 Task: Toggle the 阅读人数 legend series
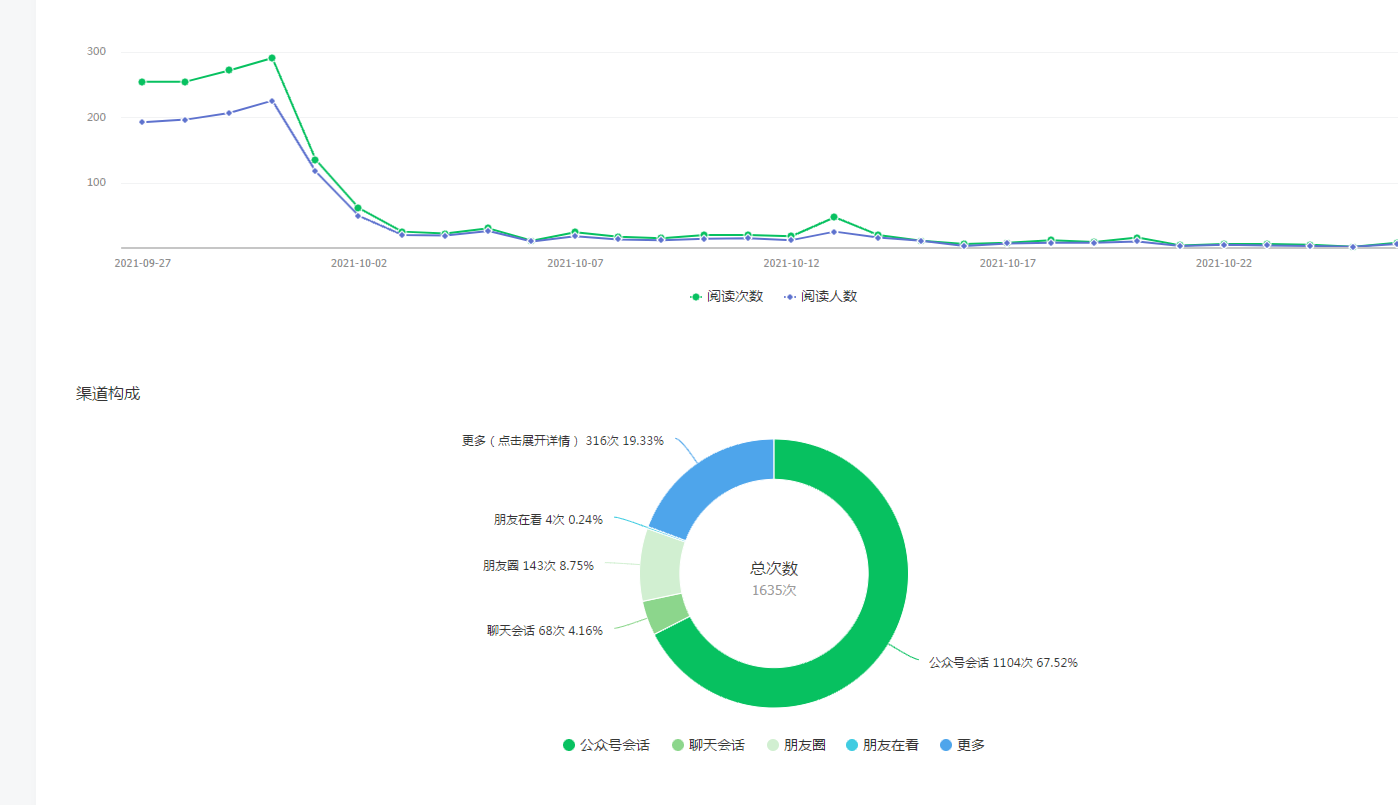point(820,296)
